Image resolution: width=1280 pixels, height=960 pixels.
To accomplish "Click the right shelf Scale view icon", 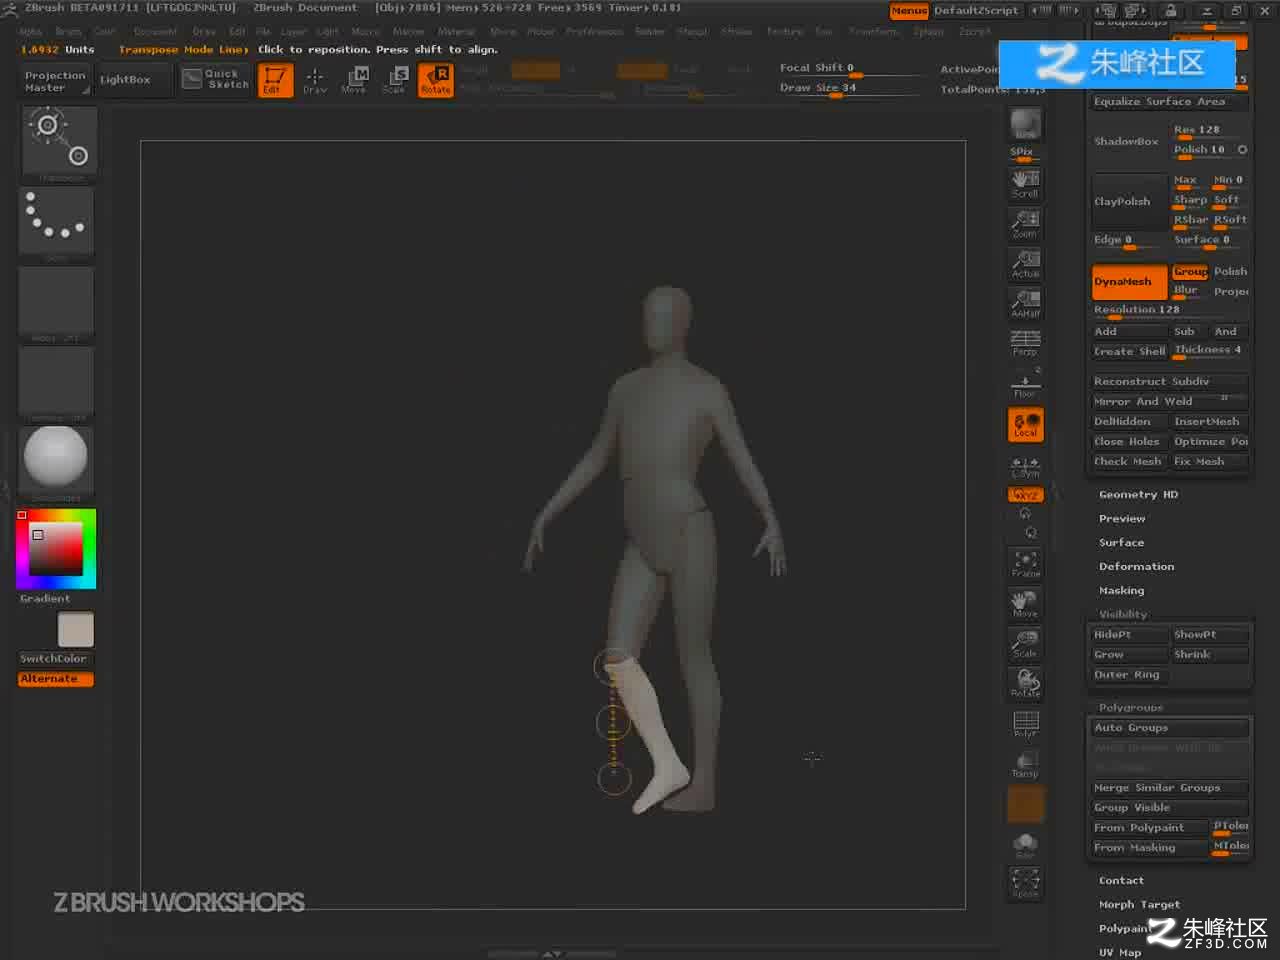I will [1025, 643].
